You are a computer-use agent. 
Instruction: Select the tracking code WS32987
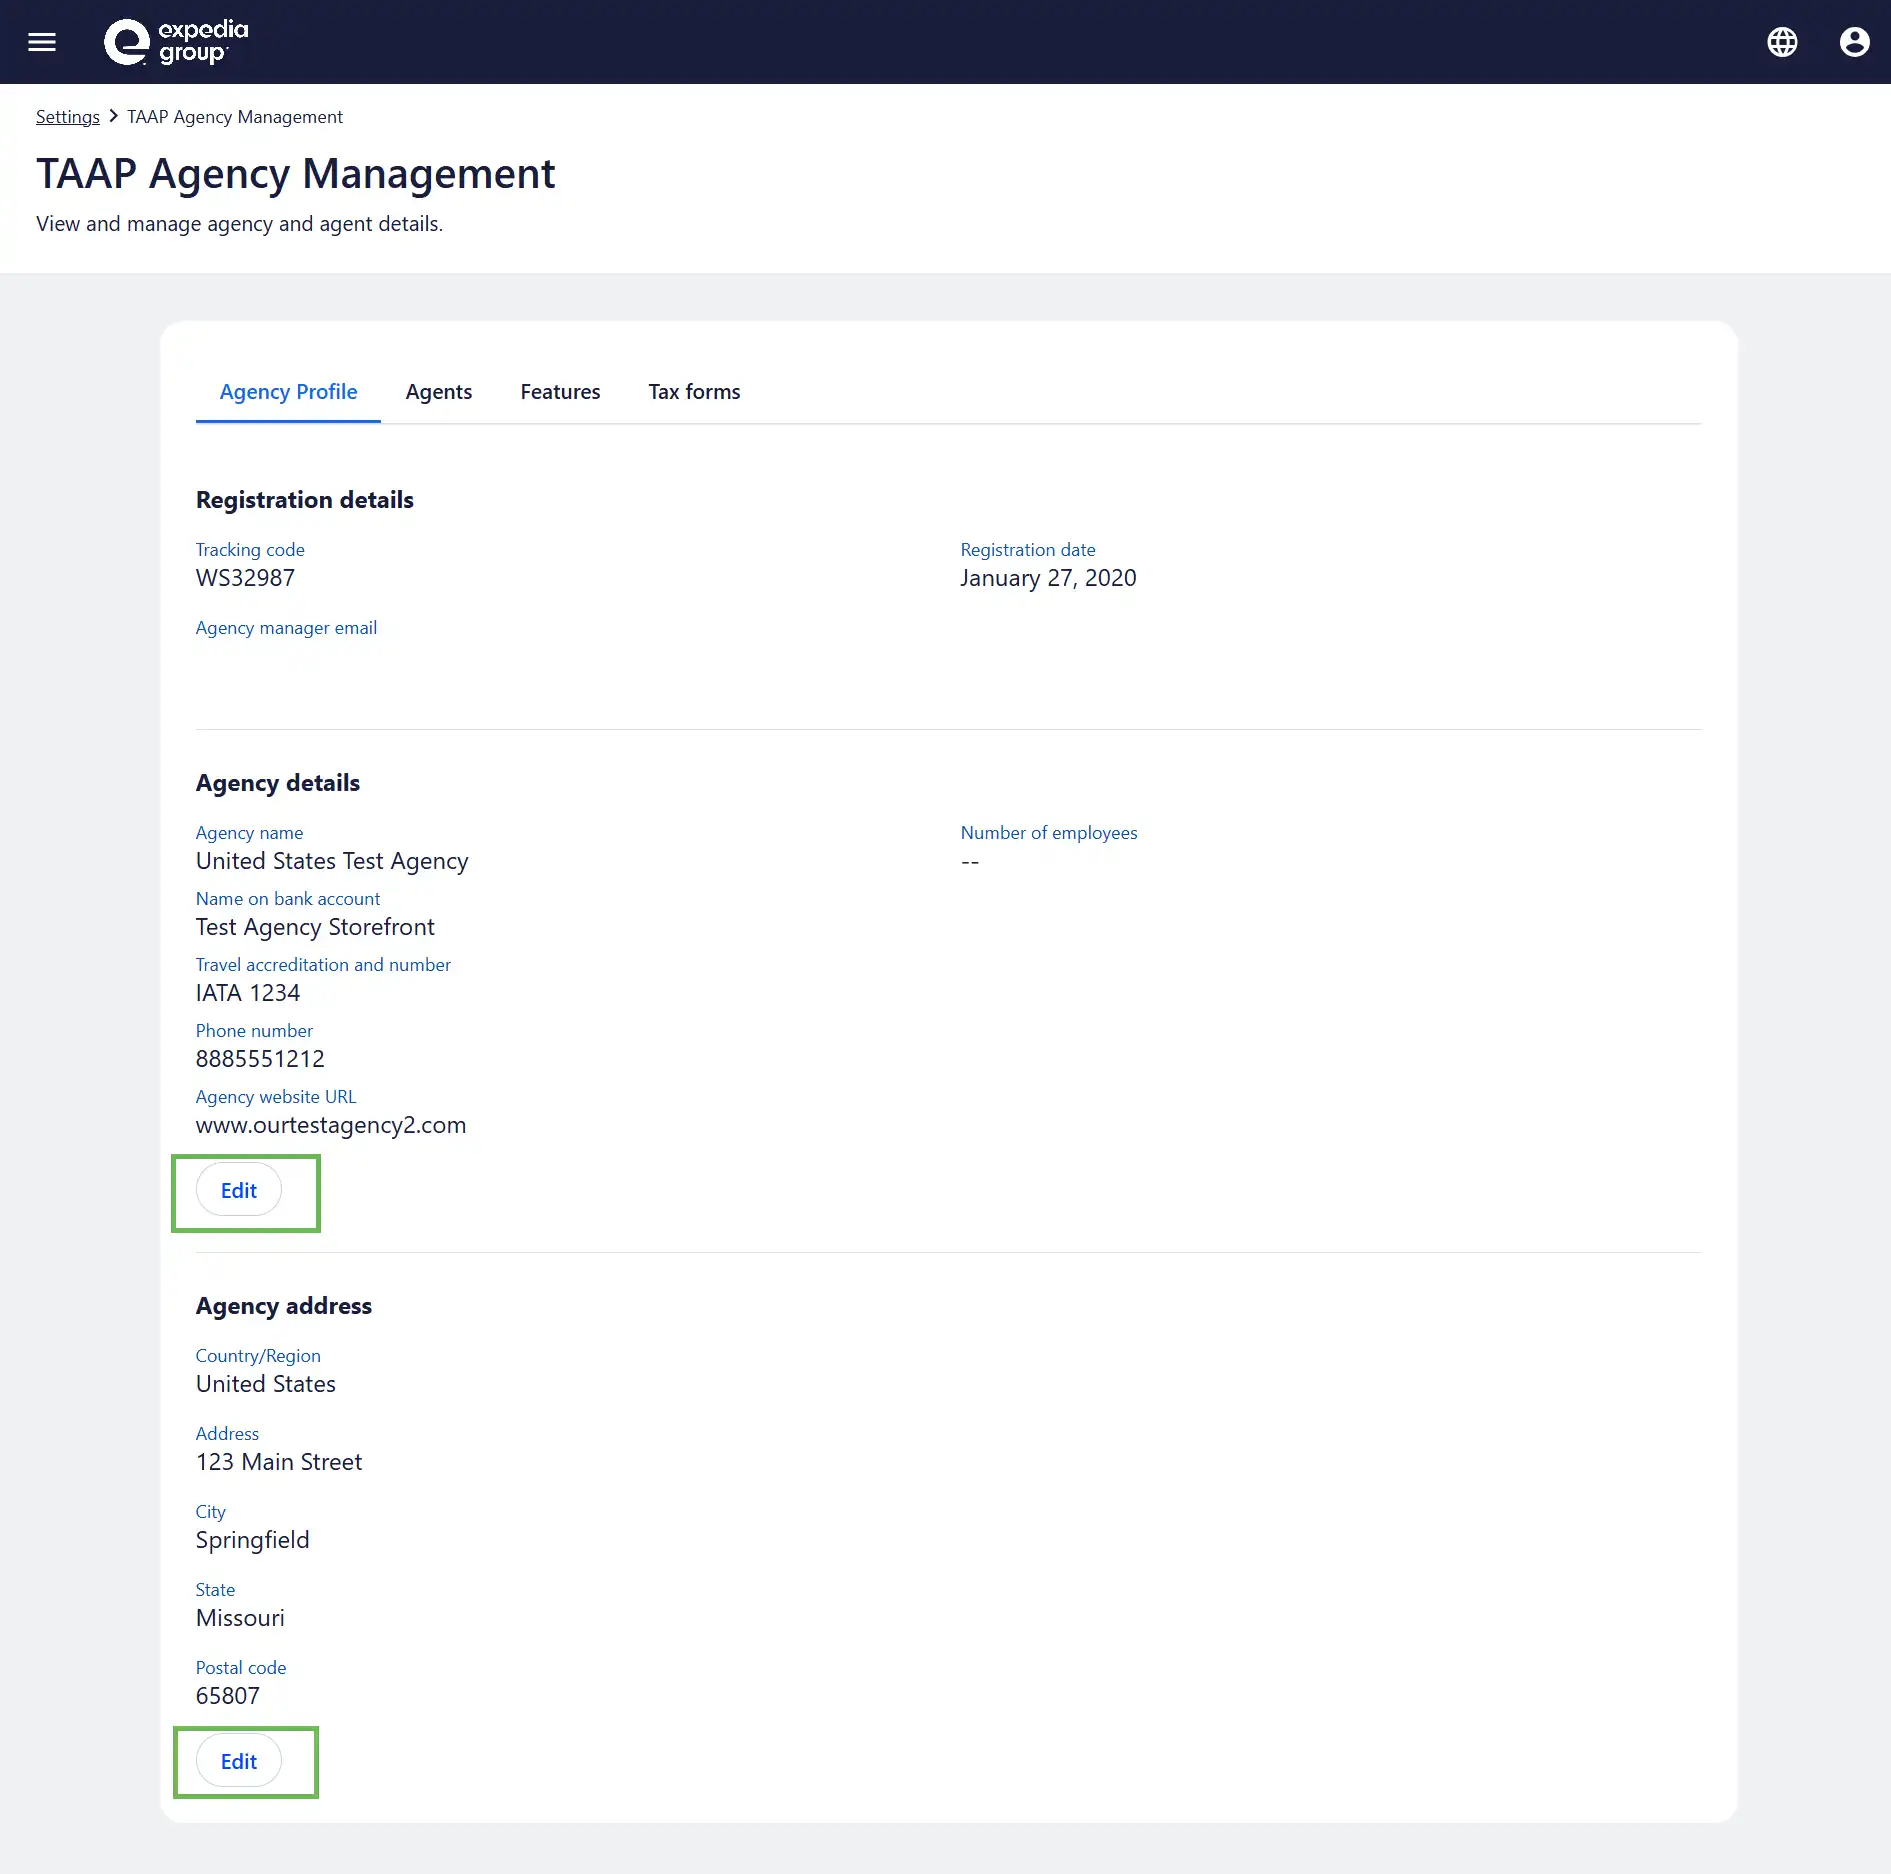[x=245, y=577]
